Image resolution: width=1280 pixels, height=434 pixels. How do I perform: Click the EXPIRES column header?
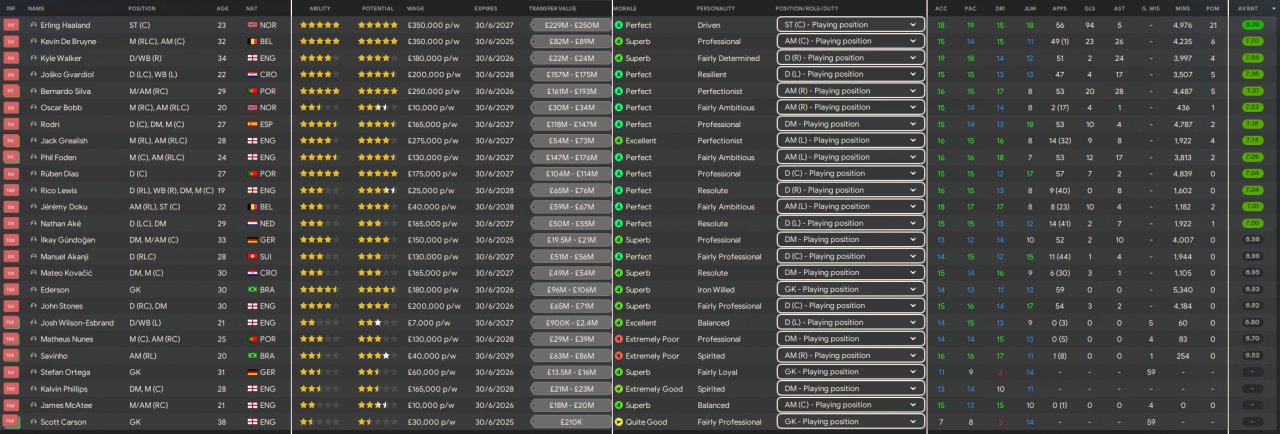coord(486,8)
